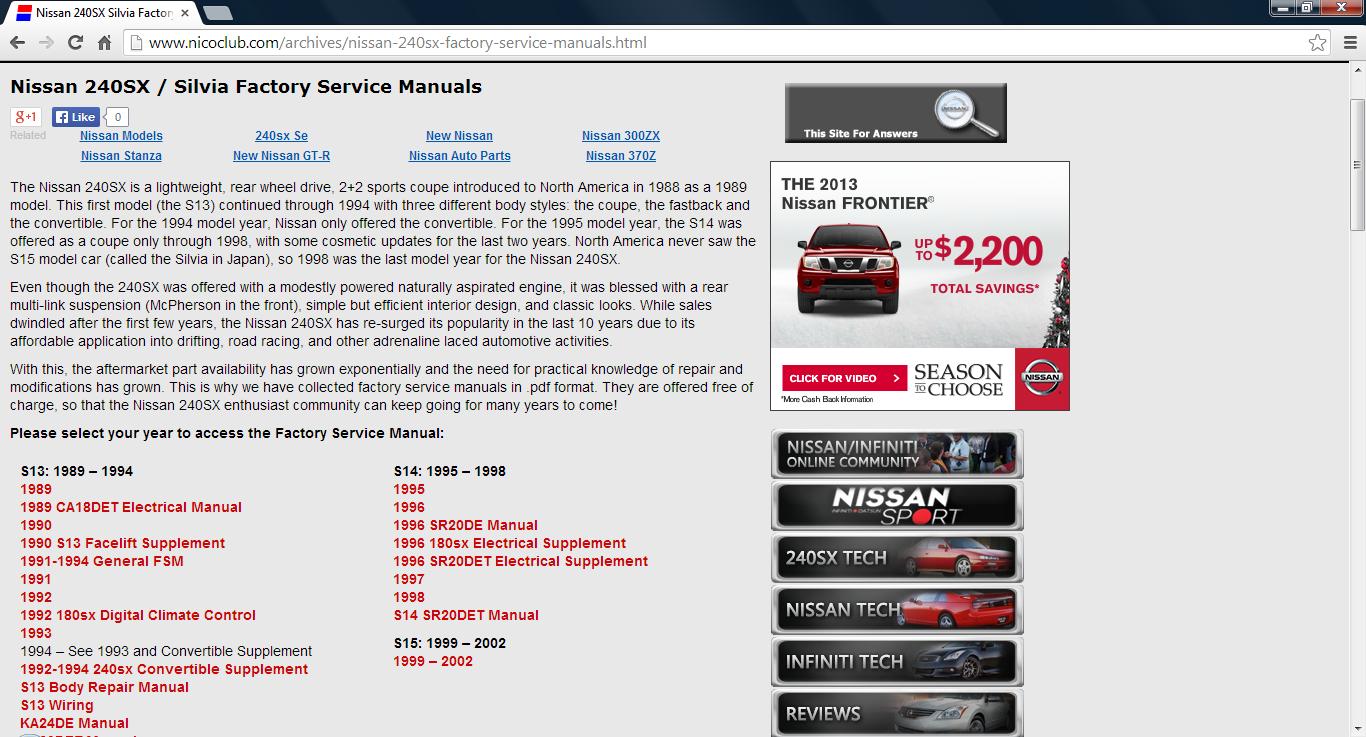The width and height of the screenshot is (1366, 737).
Task: Go back with the browser Back arrow
Action: (17, 43)
